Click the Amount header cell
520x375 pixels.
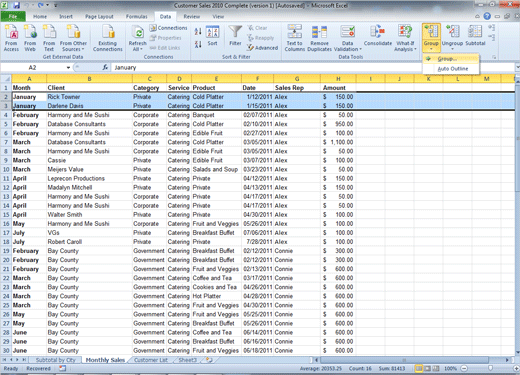coord(338,88)
